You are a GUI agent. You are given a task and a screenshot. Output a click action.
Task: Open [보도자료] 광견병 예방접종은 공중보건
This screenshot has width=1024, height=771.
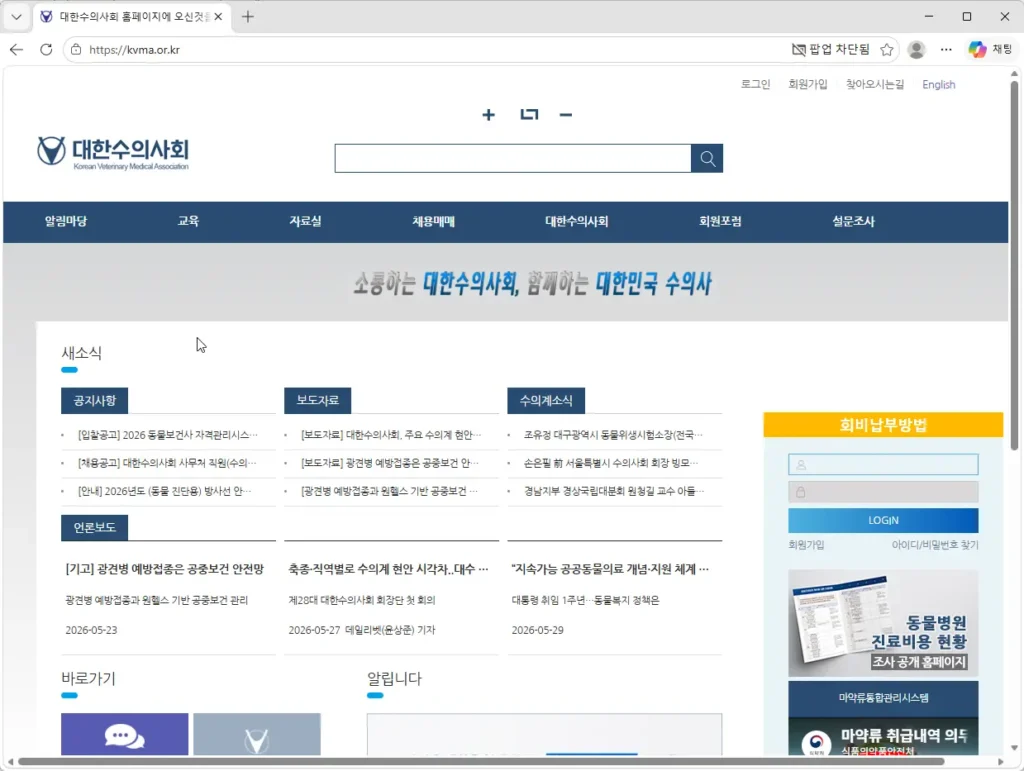pyautogui.click(x=390, y=463)
